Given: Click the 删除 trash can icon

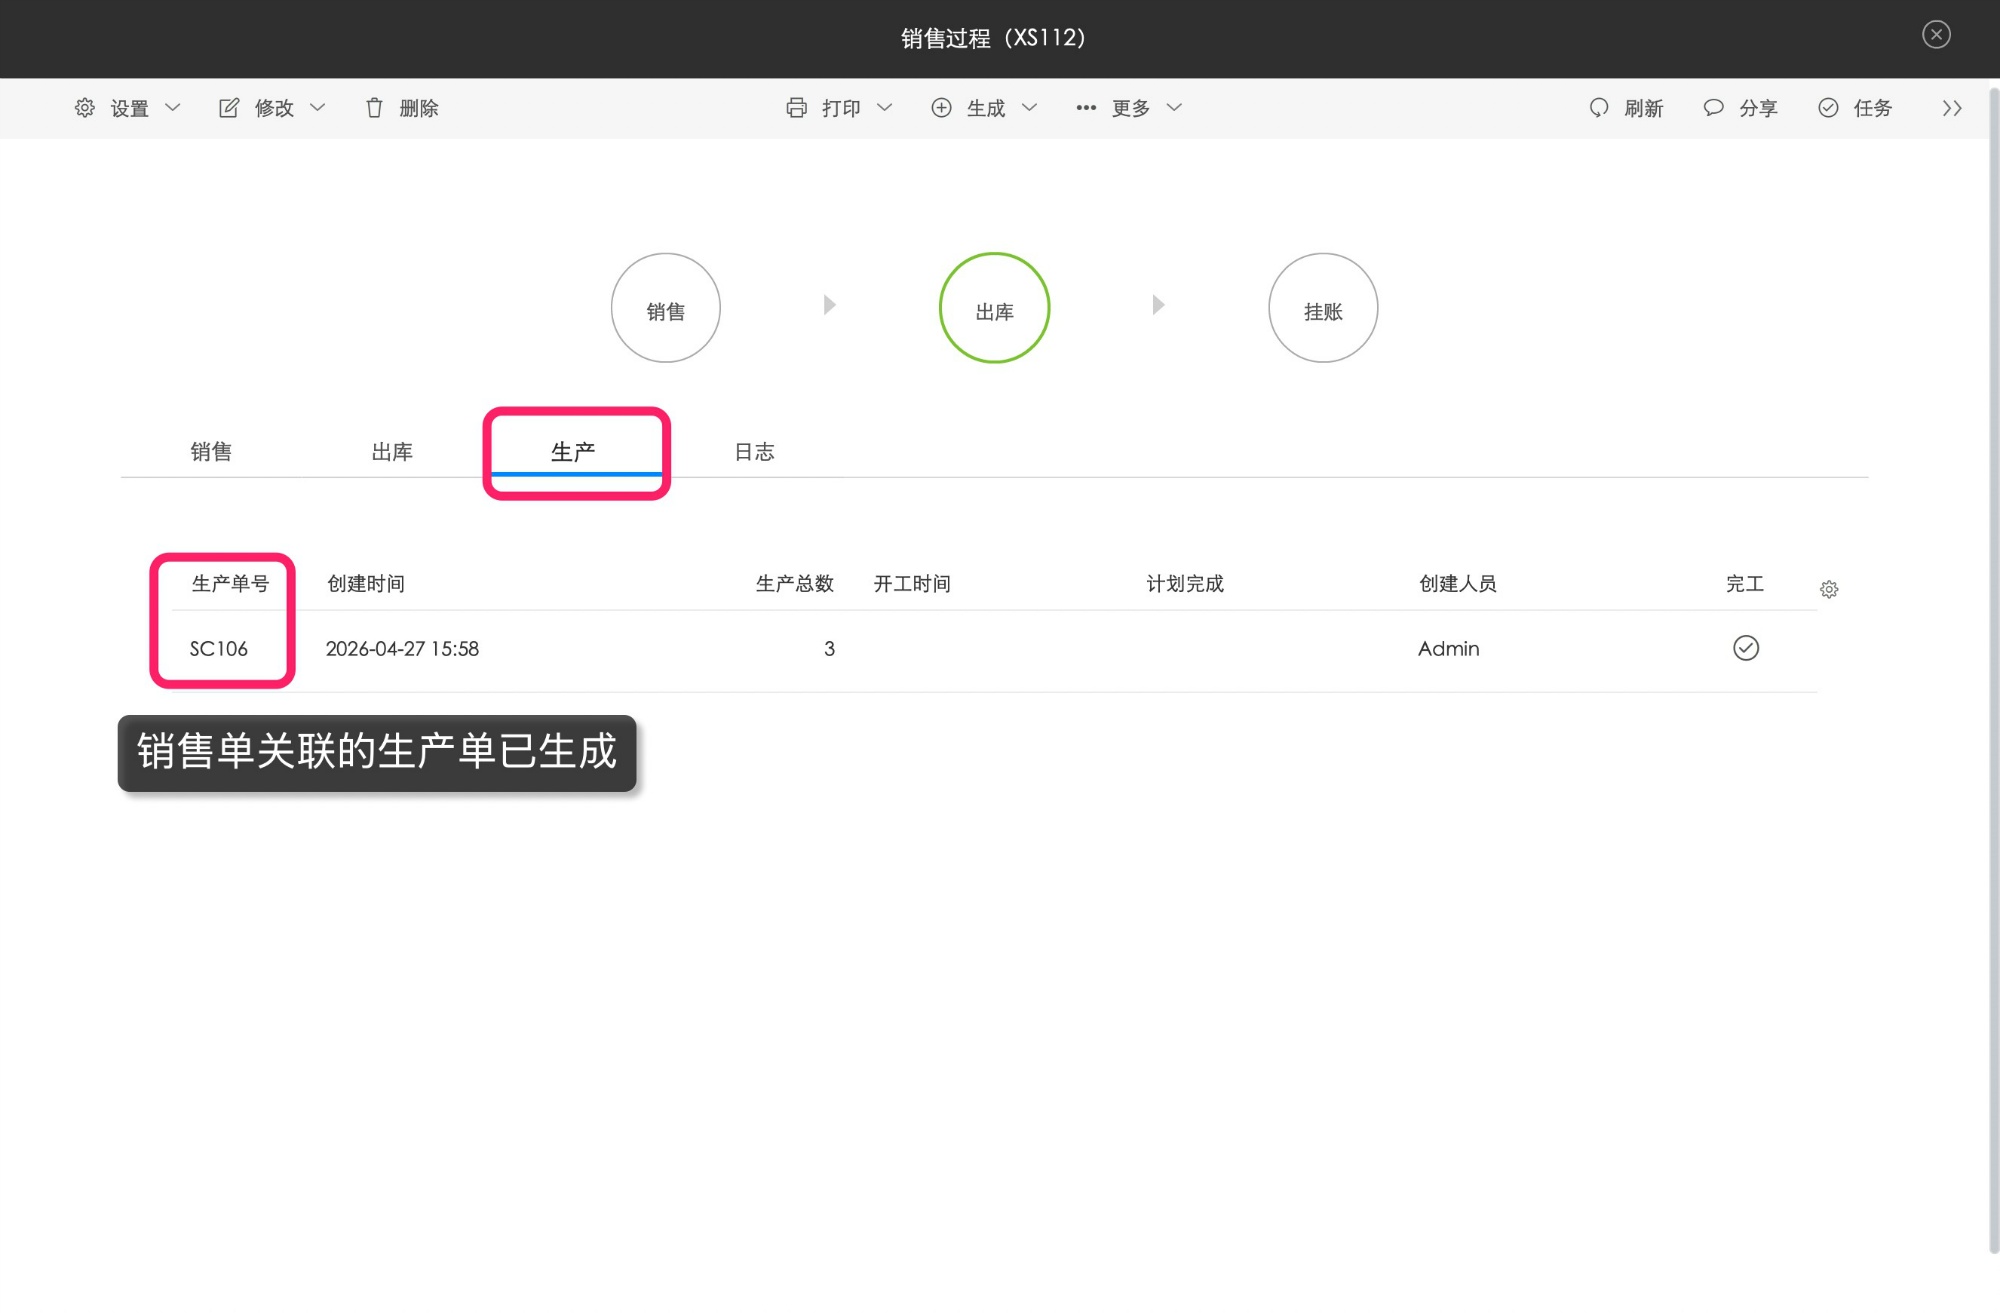Looking at the screenshot, I should click(x=374, y=108).
